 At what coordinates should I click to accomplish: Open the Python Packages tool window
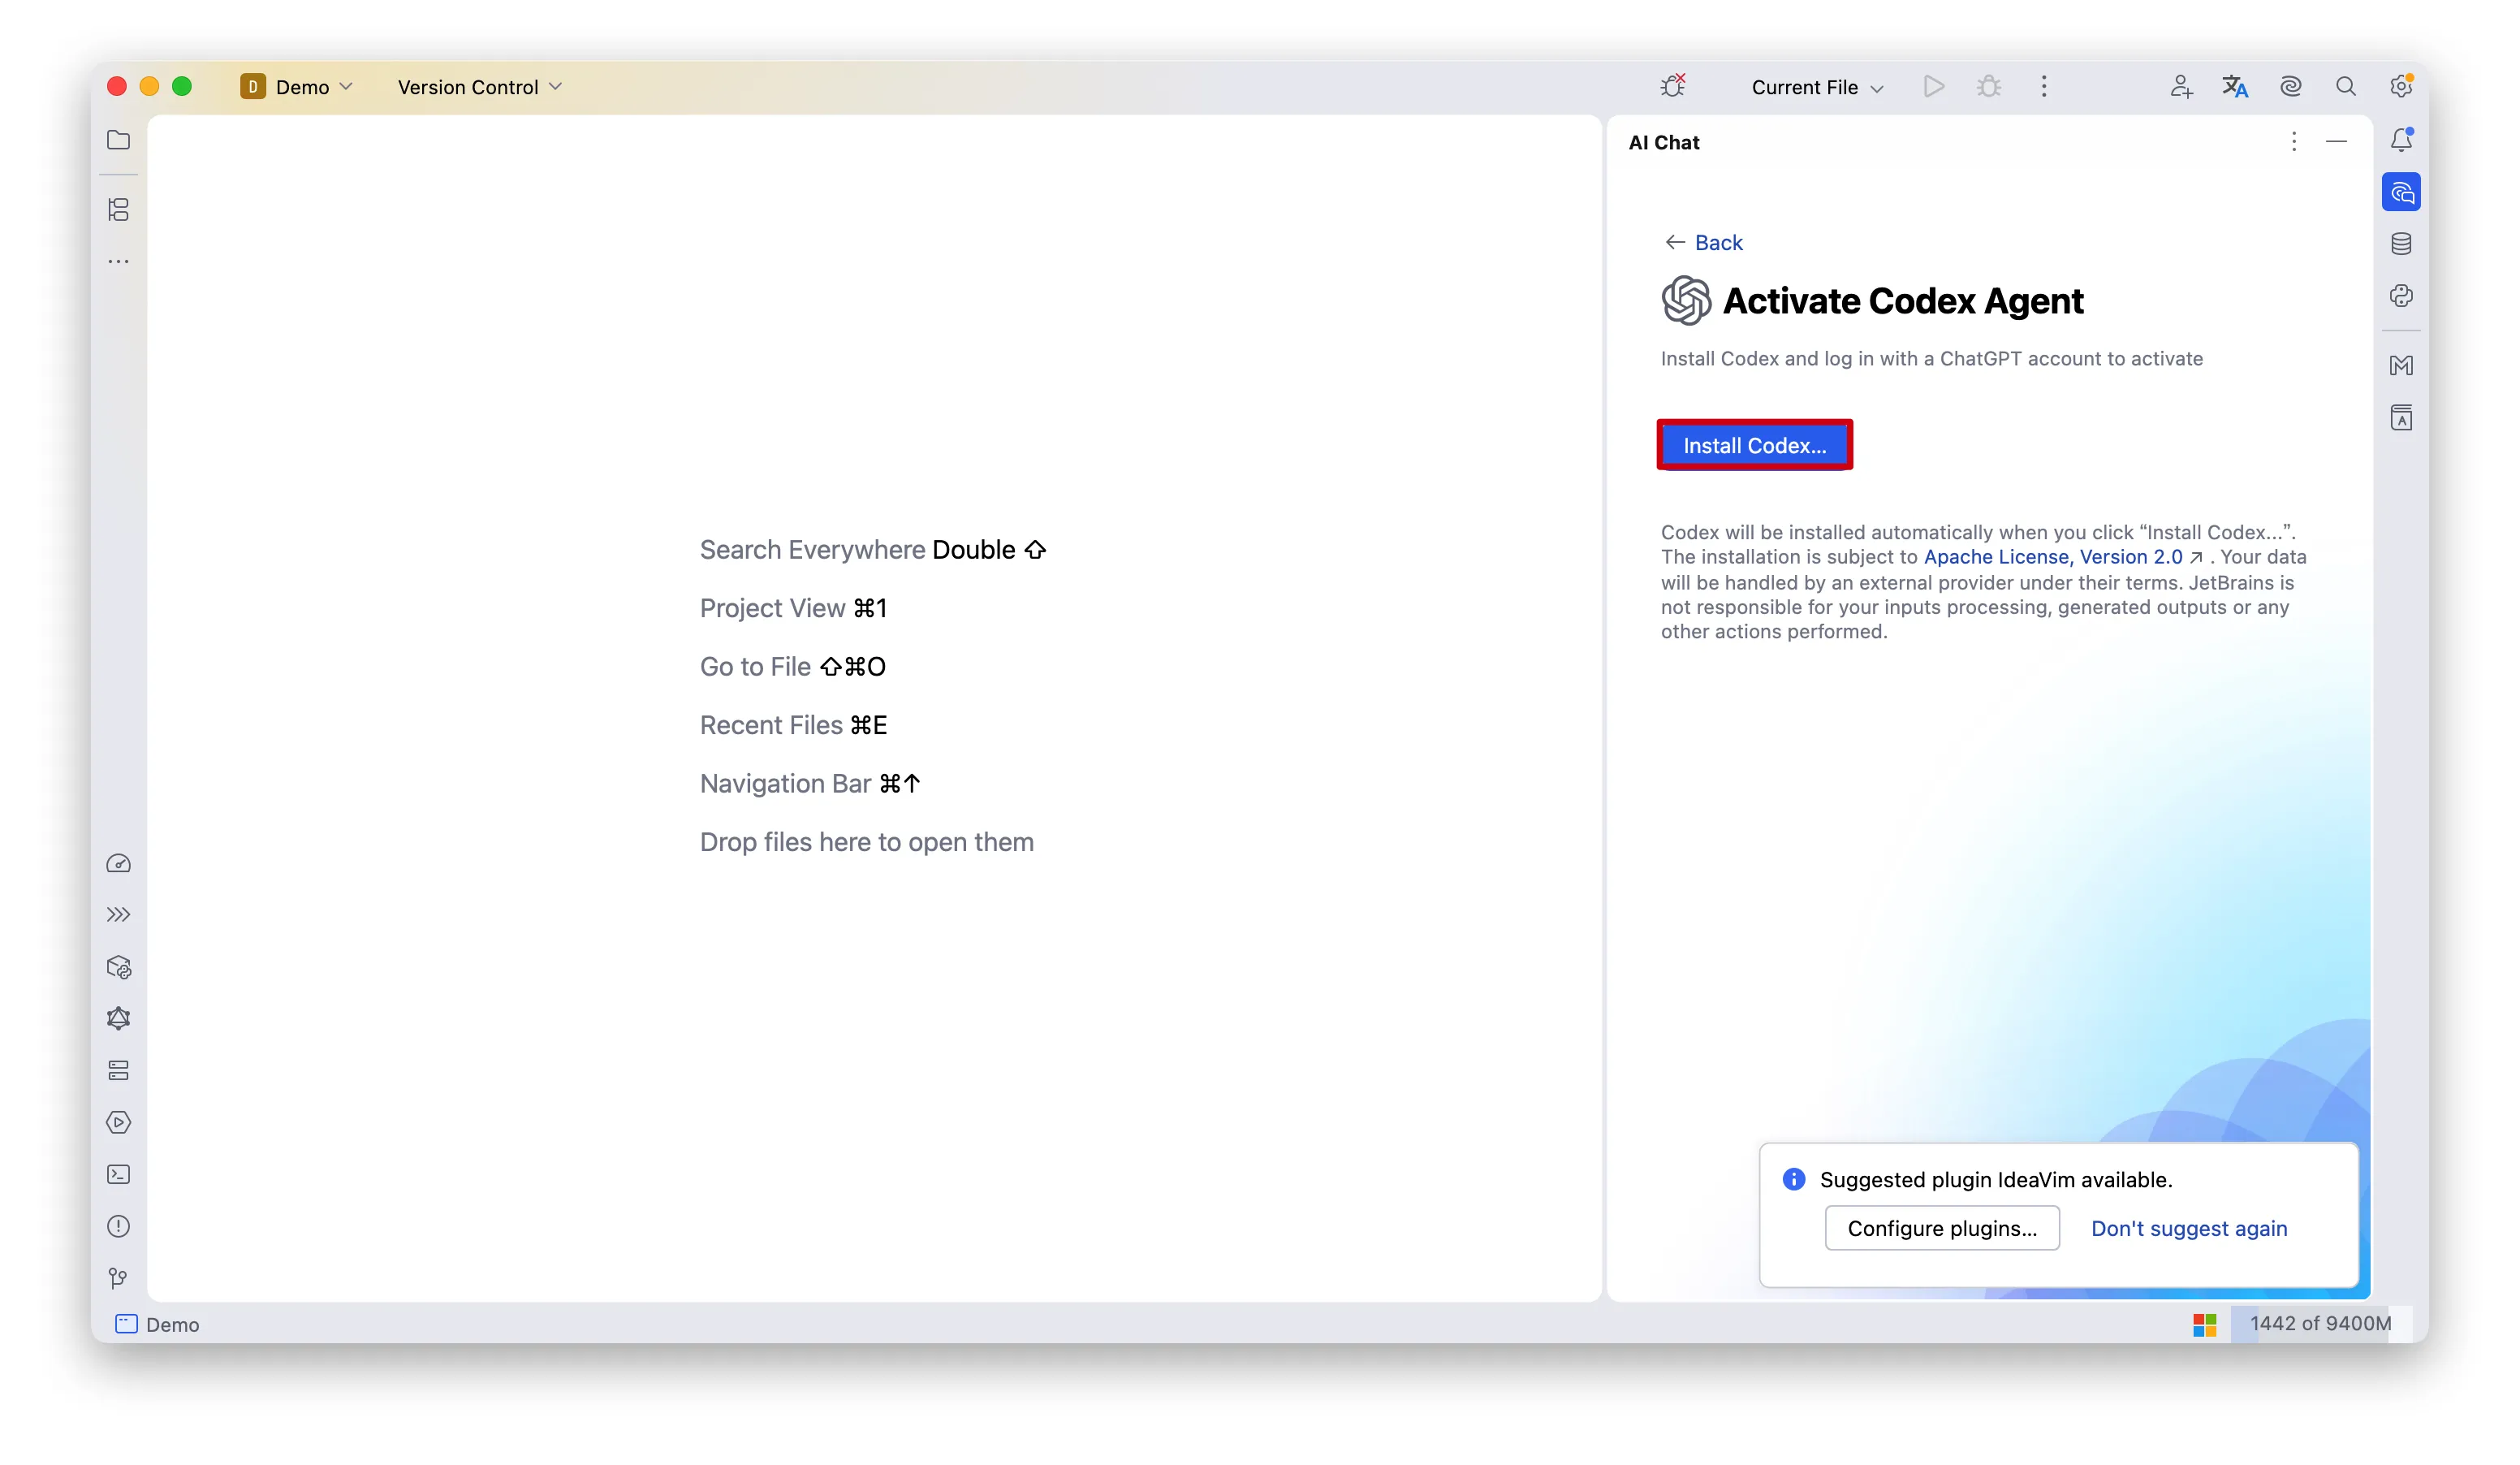tap(118, 967)
